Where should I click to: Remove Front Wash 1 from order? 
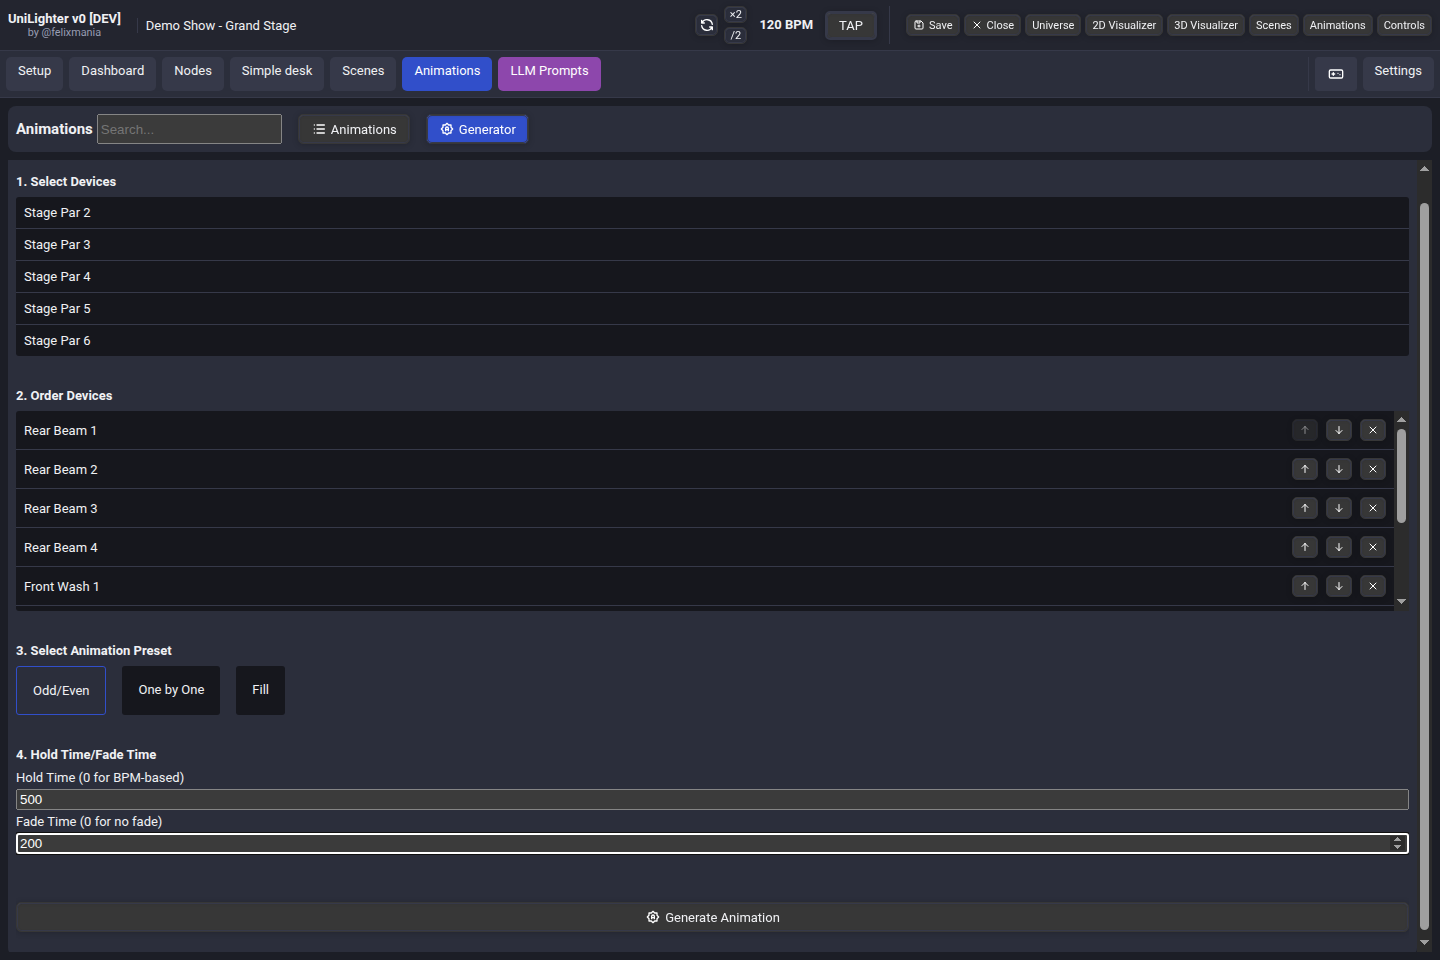pos(1373,586)
